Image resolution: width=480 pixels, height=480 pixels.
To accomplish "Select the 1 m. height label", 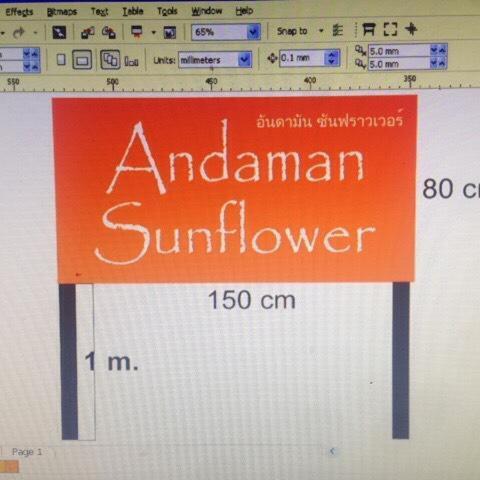I will pos(111,362).
